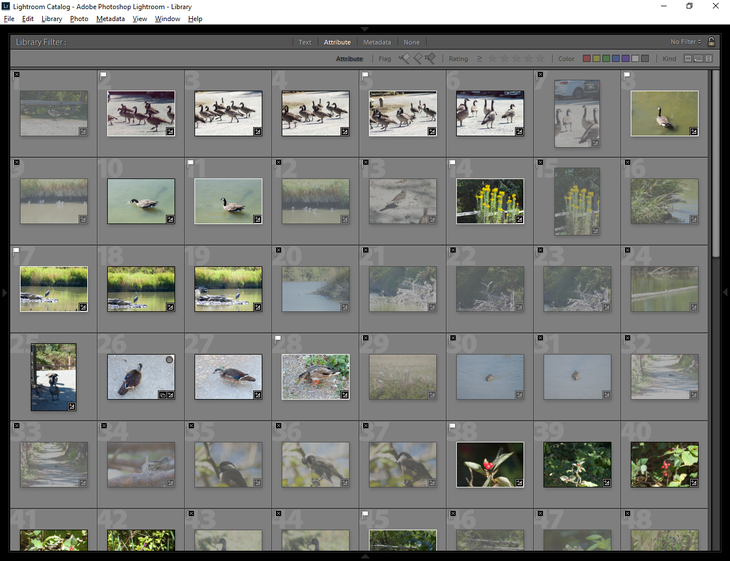The height and width of the screenshot is (561, 730).
Task: Switch library filter to Text
Action: (305, 42)
